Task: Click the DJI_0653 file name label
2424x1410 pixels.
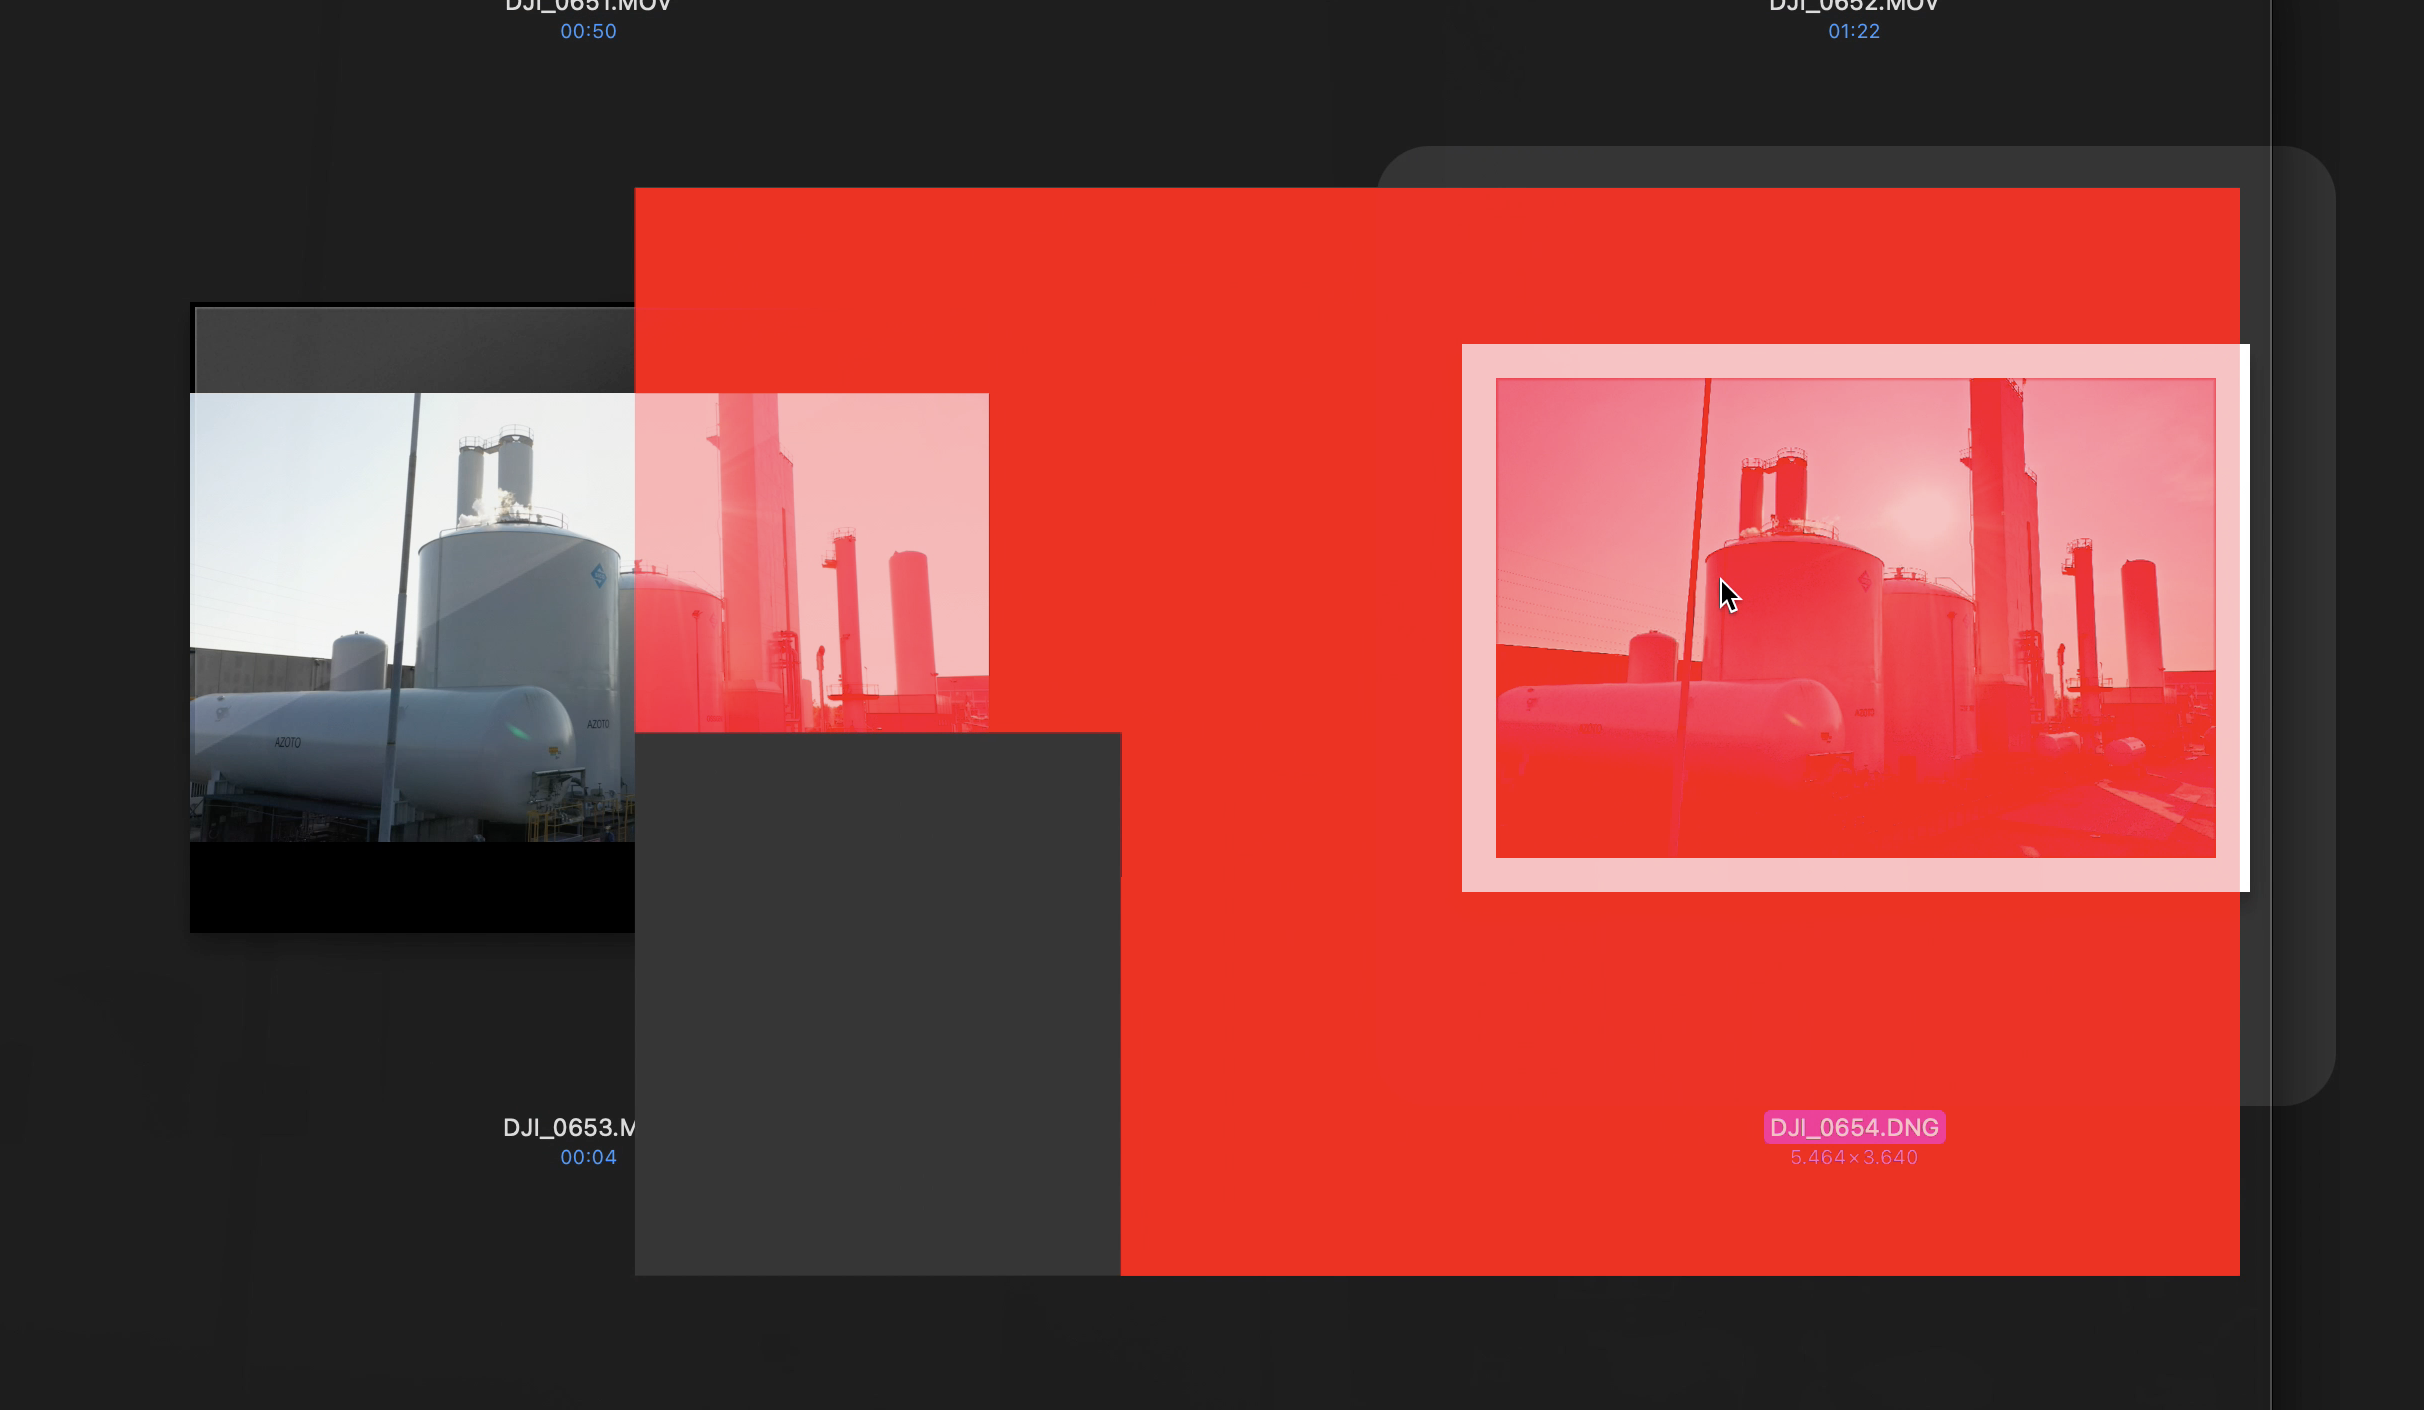Action: coord(568,1128)
